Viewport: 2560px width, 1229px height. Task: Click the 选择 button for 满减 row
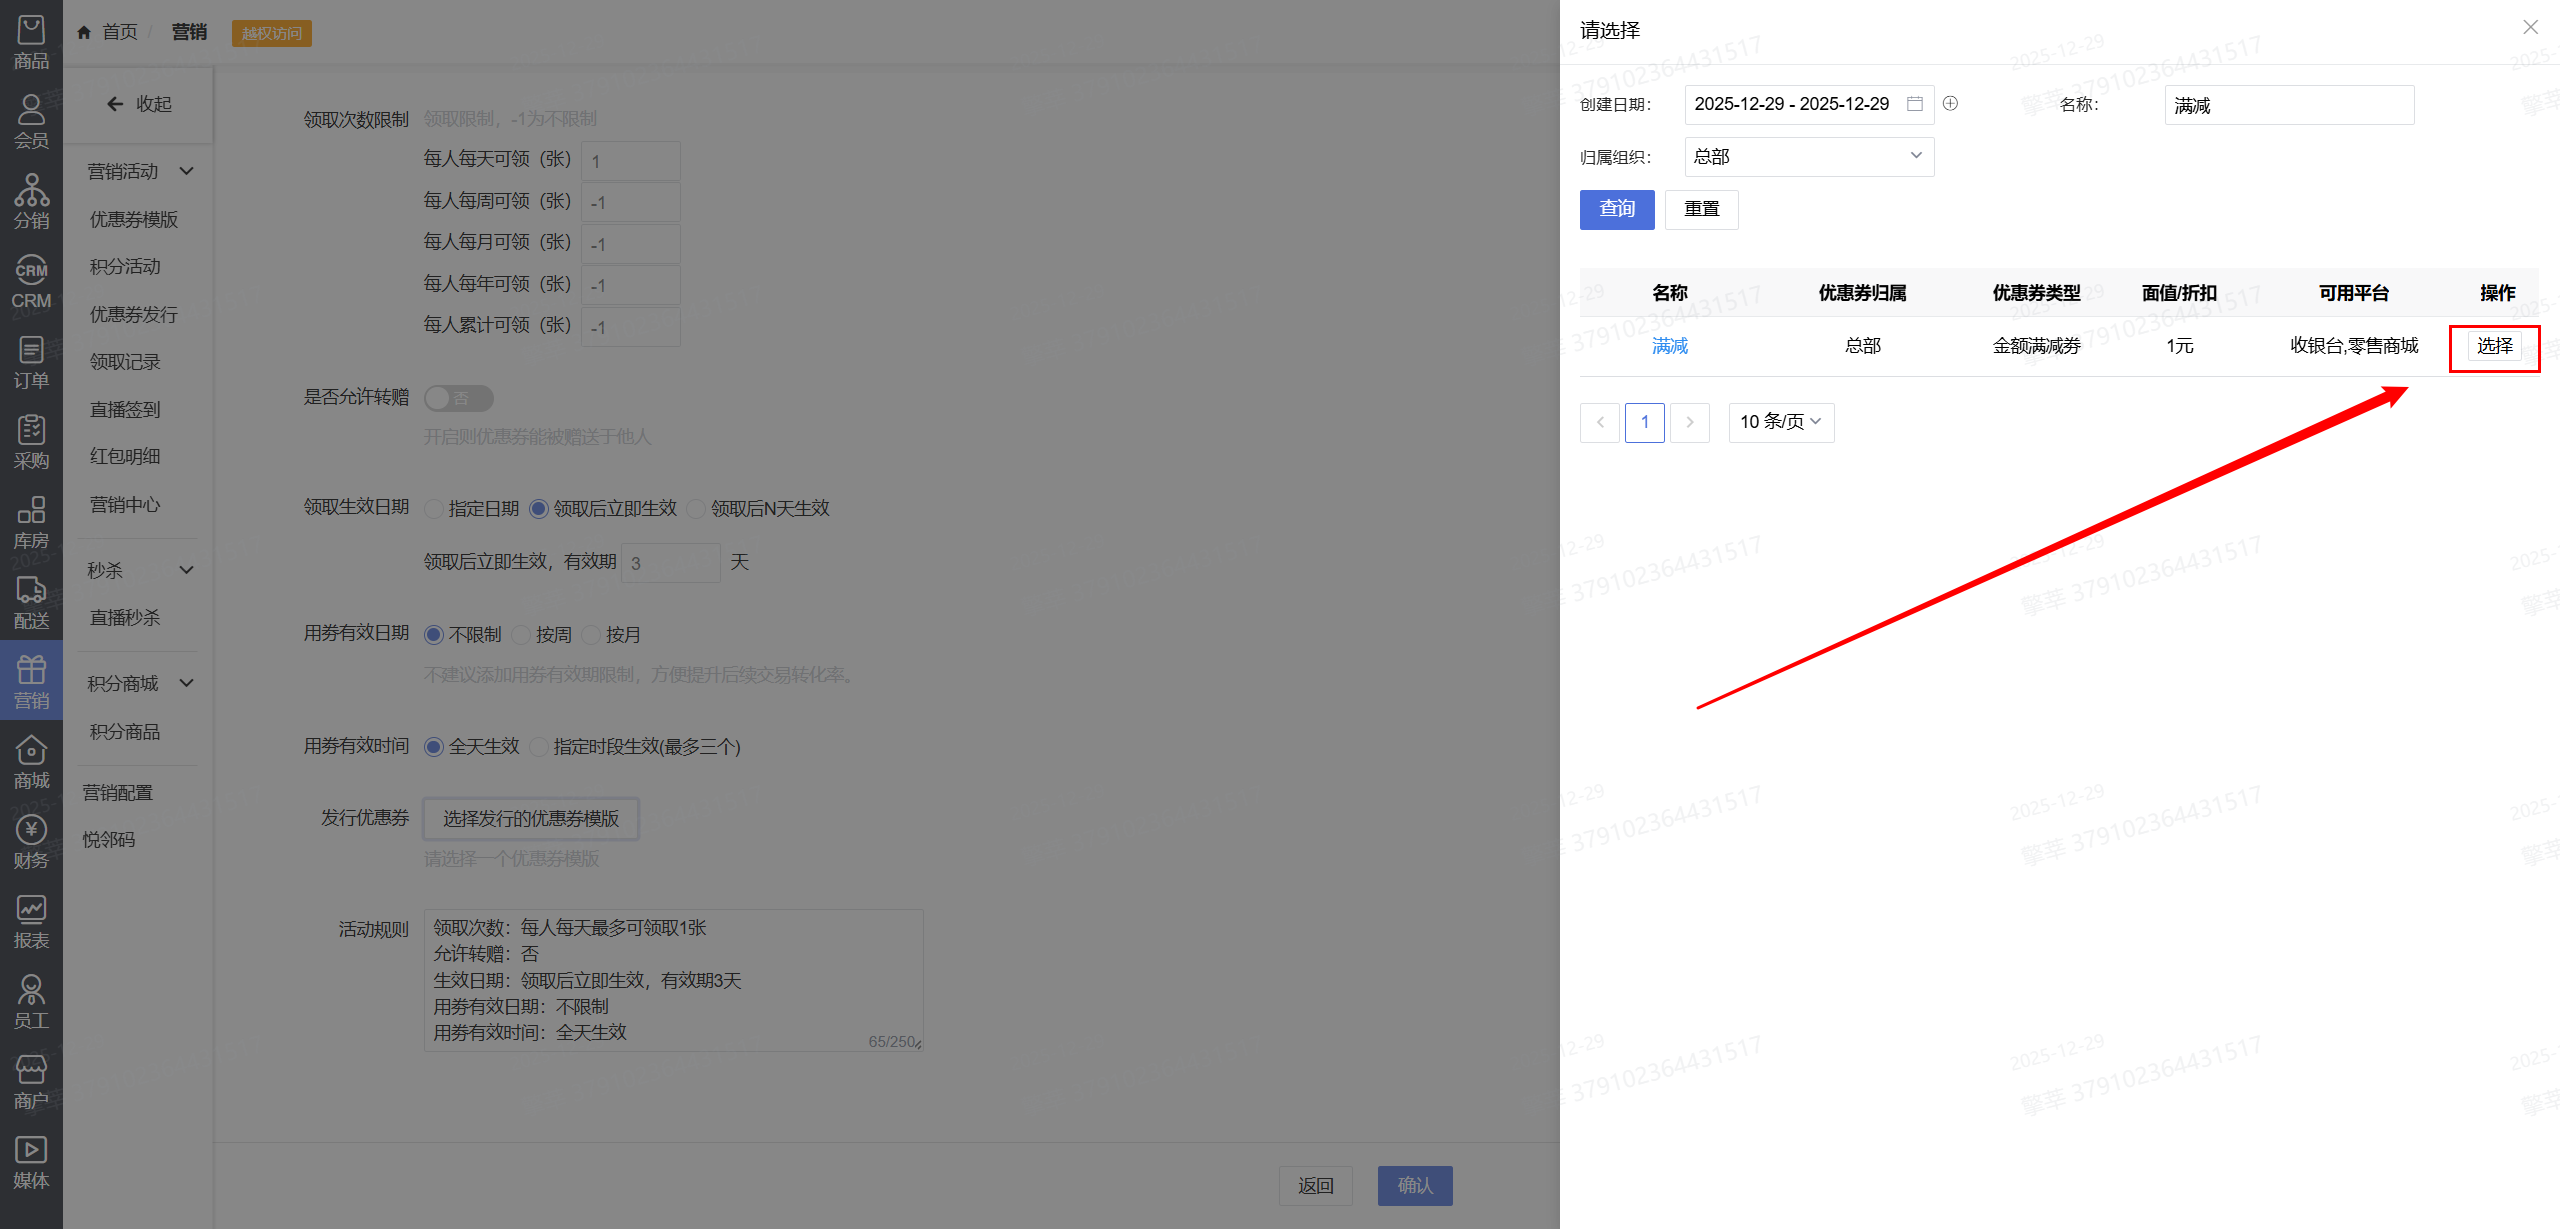[2494, 346]
